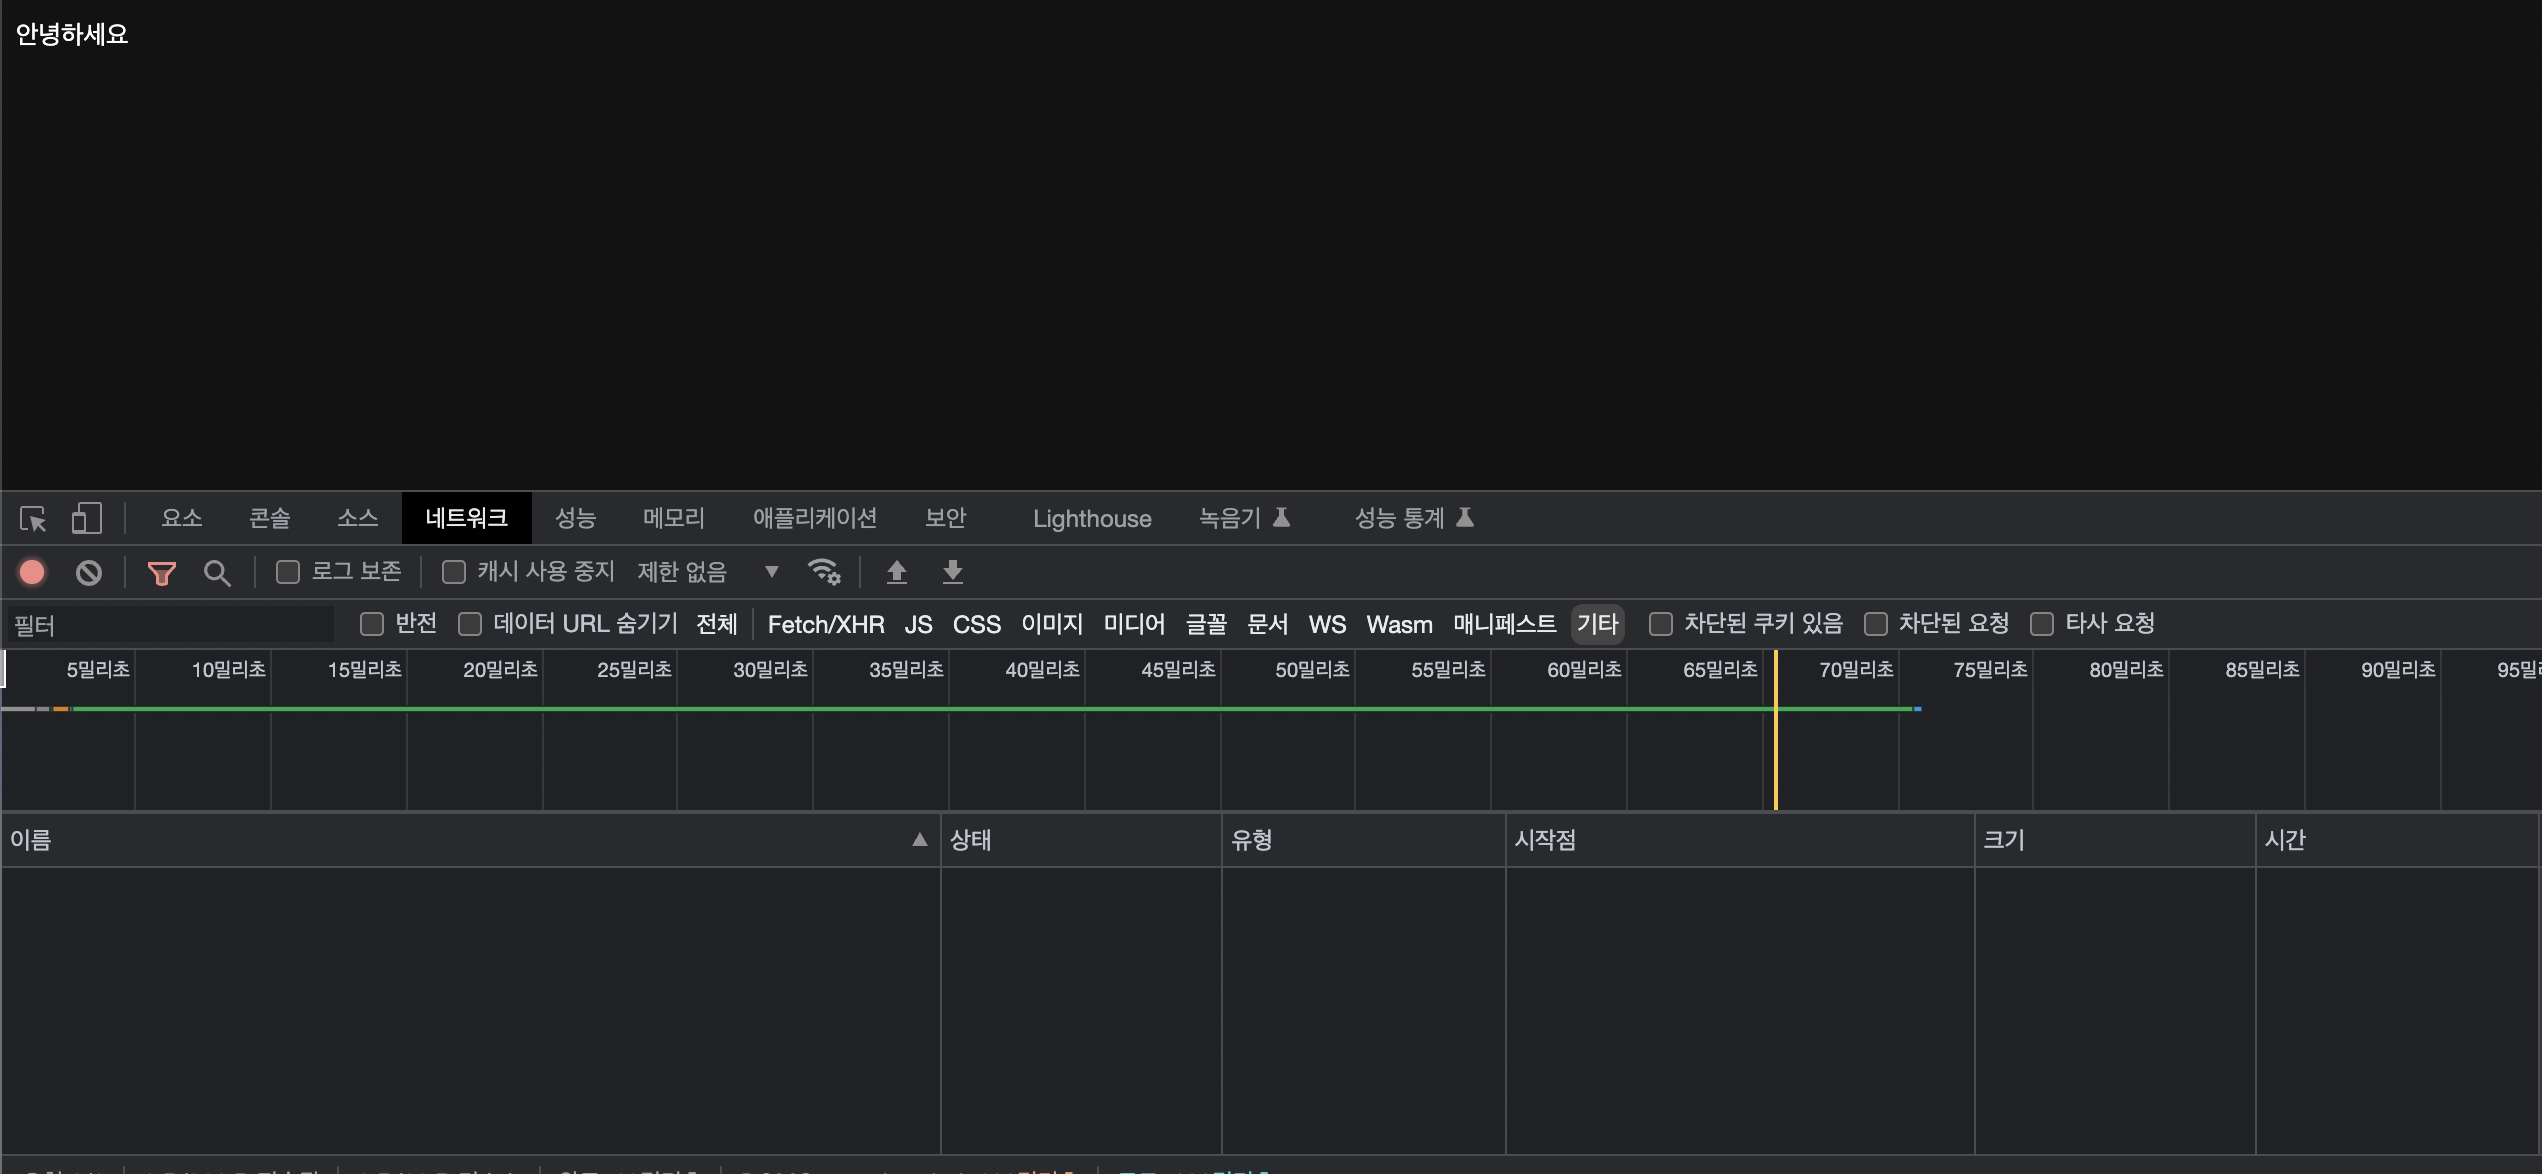Viewport: 2542px width, 1174px height.
Task: Clear the network log icon
Action: [x=89, y=572]
